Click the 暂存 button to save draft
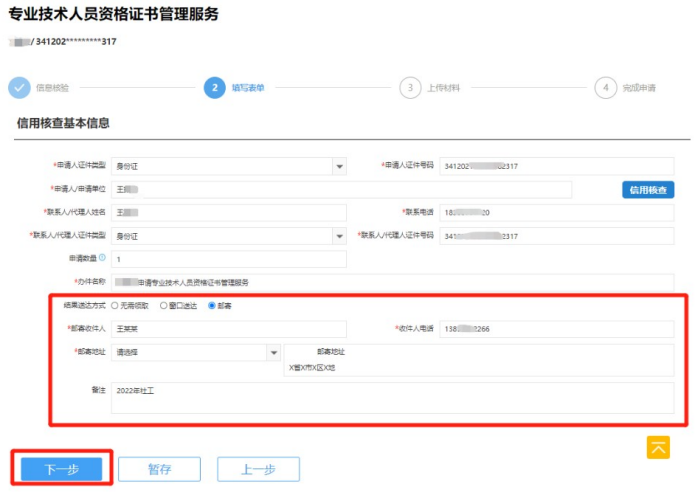 pos(159,469)
